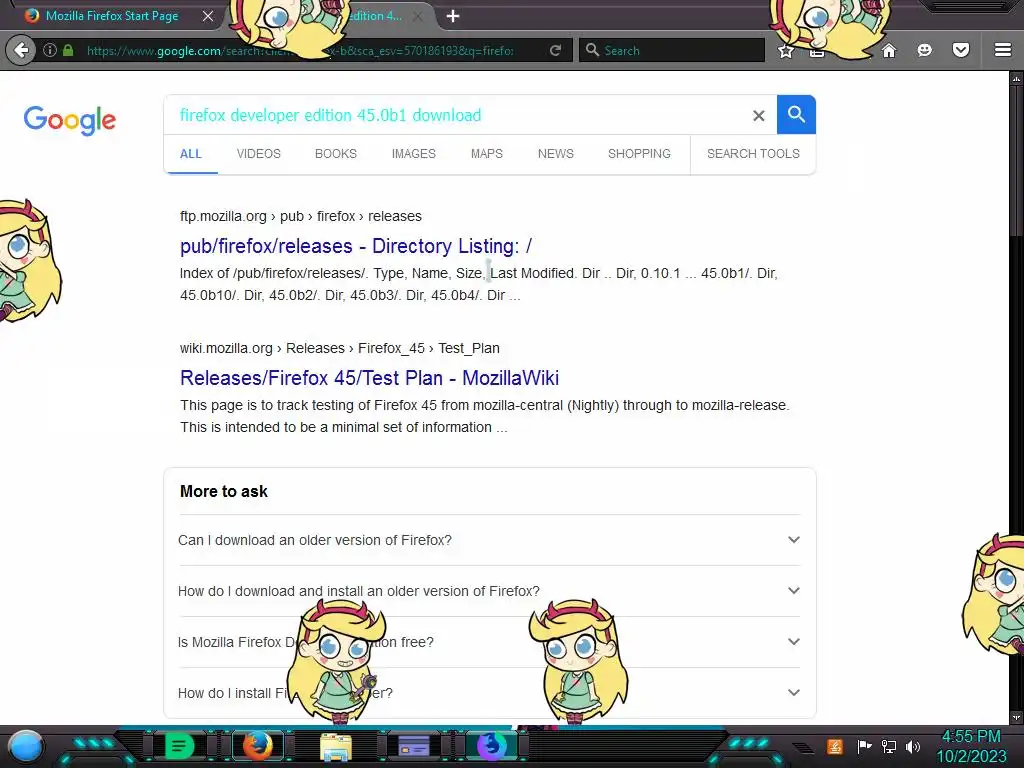1024x768 pixels.
Task: Switch to Firefox Developer Edition in the taskbar
Action: click(492, 745)
